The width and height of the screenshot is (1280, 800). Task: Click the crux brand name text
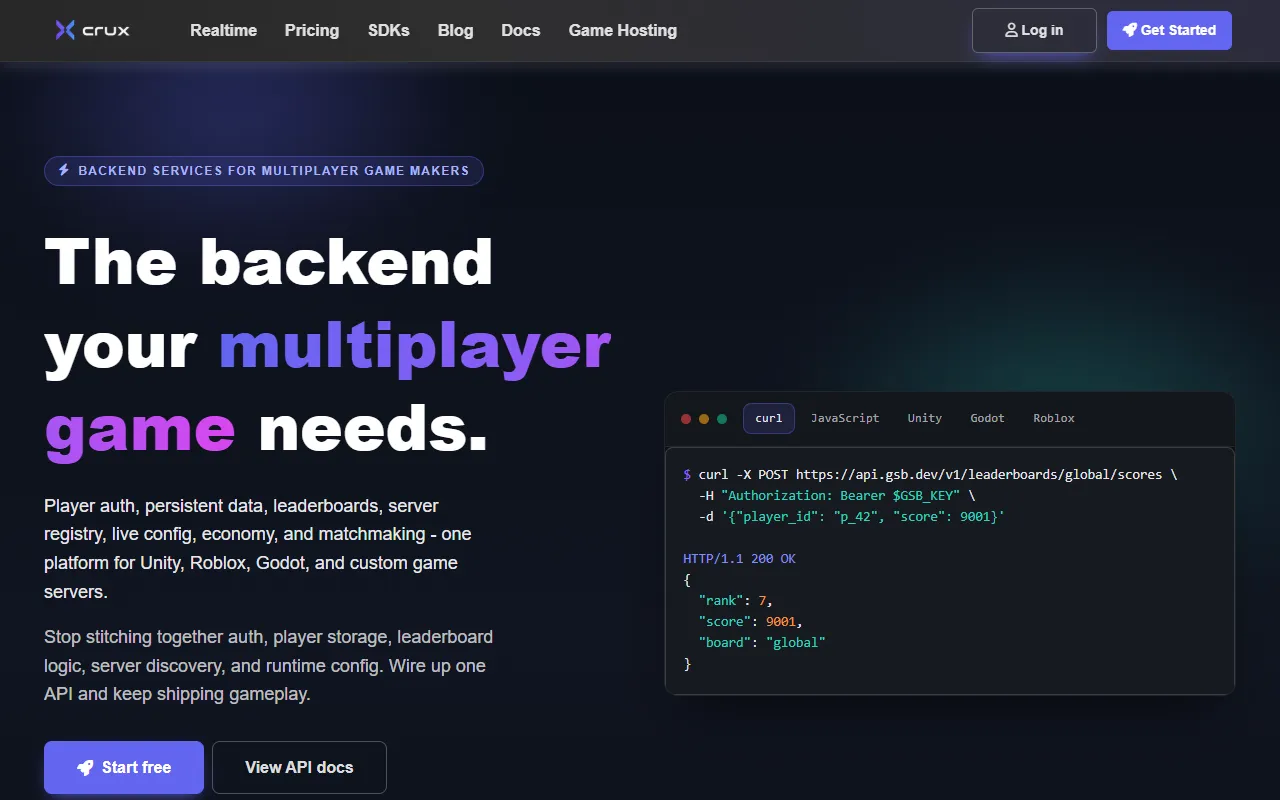pos(106,30)
